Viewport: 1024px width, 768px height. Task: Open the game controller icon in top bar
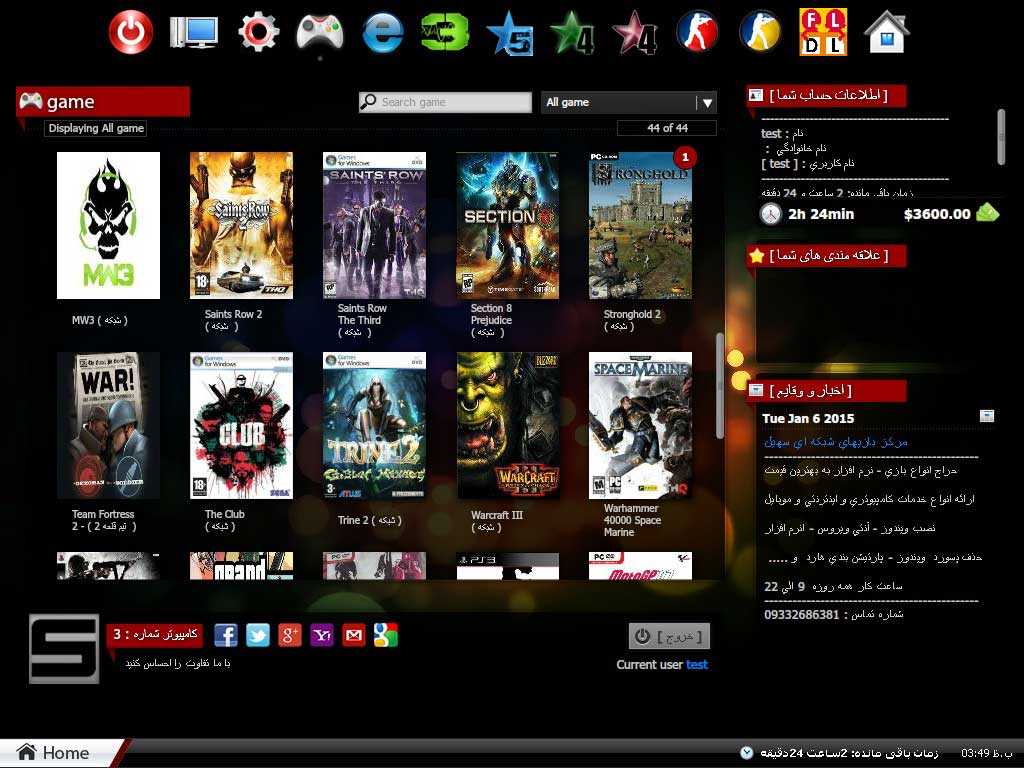320,32
